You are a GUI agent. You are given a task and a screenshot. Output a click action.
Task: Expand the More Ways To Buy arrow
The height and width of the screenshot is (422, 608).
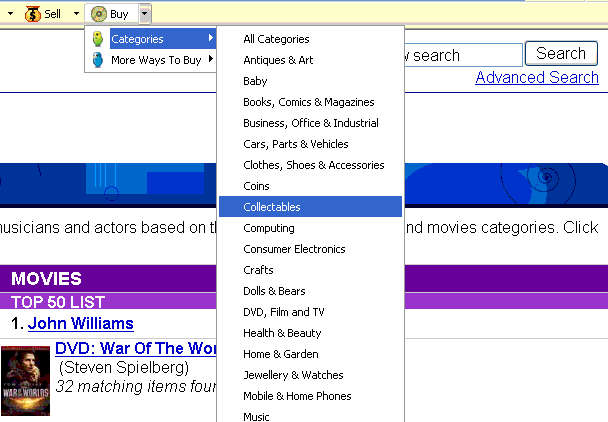[211, 59]
